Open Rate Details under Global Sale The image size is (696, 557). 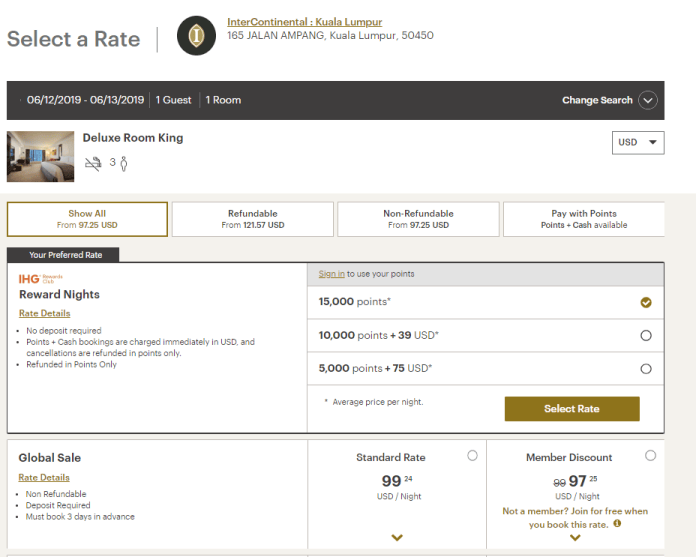point(44,478)
